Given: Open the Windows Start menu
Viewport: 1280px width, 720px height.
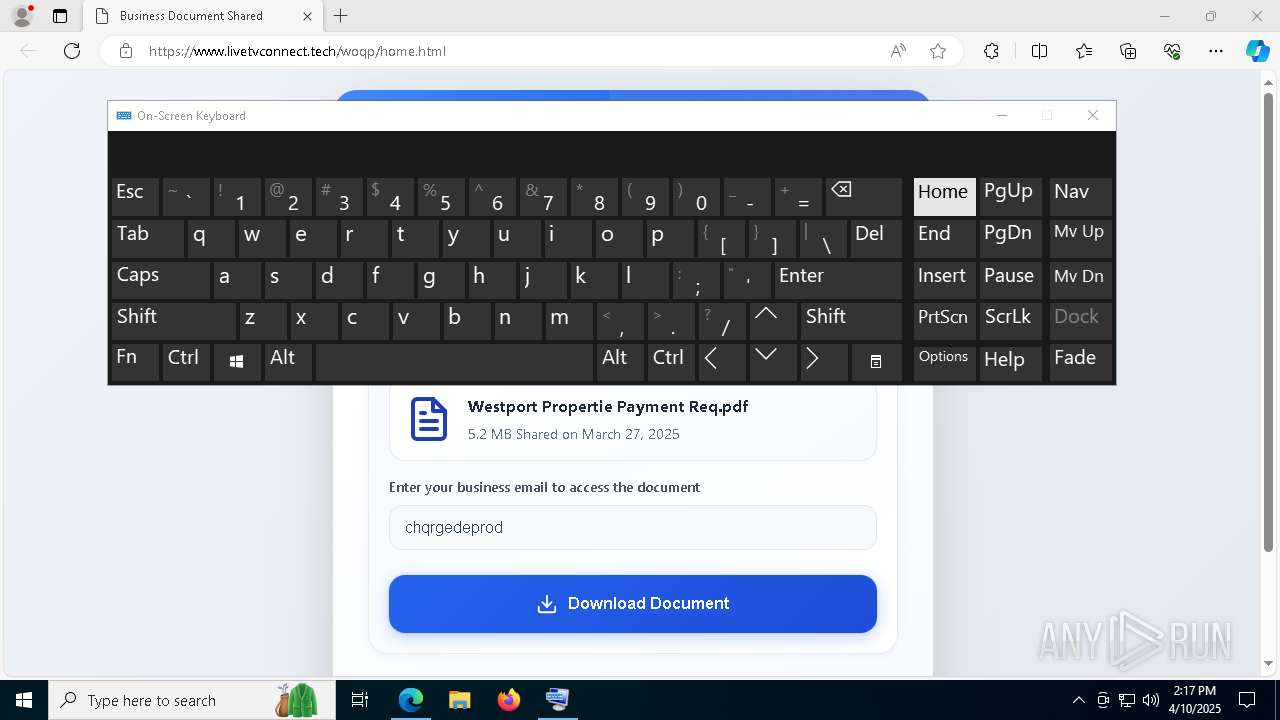Looking at the screenshot, I should (24, 700).
